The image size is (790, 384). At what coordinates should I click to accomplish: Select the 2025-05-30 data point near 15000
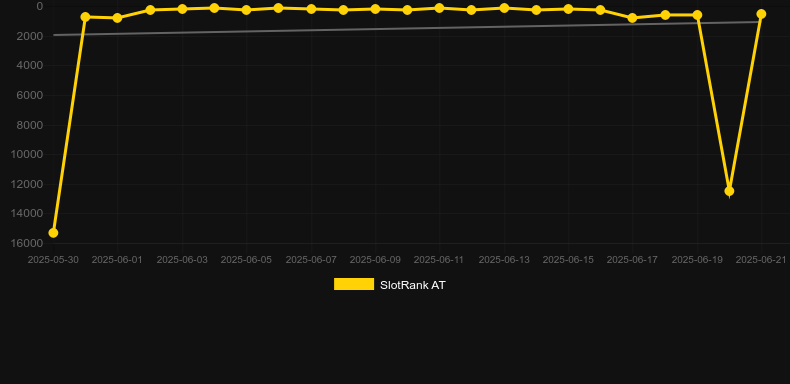point(53,233)
